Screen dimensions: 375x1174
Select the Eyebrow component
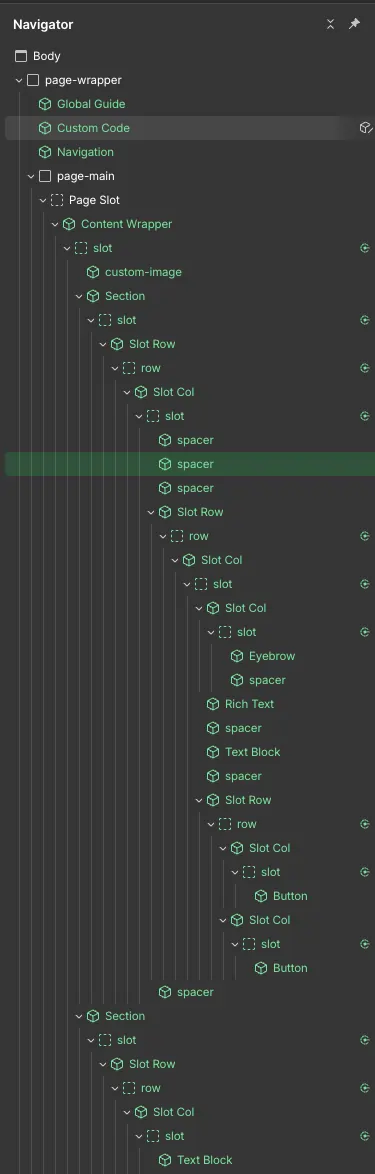(272, 656)
